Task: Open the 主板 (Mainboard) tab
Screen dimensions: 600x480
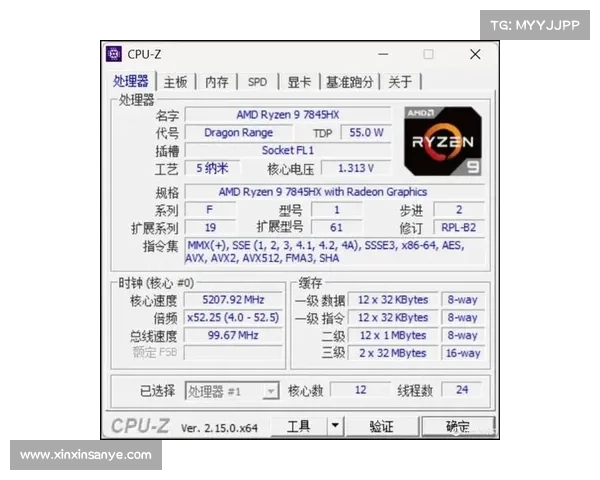Action: coord(176,82)
